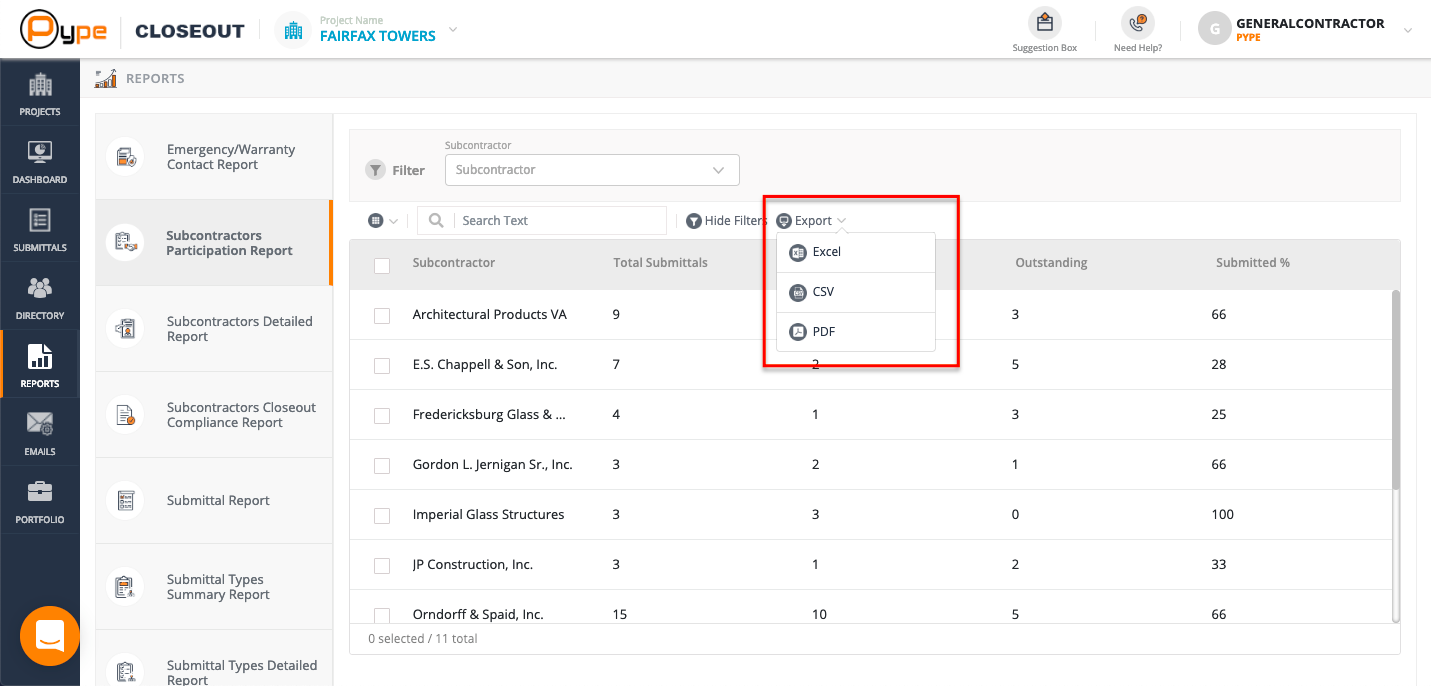Click the Suggestion Box icon
Screen dimensions: 1431x686
tap(1044, 23)
